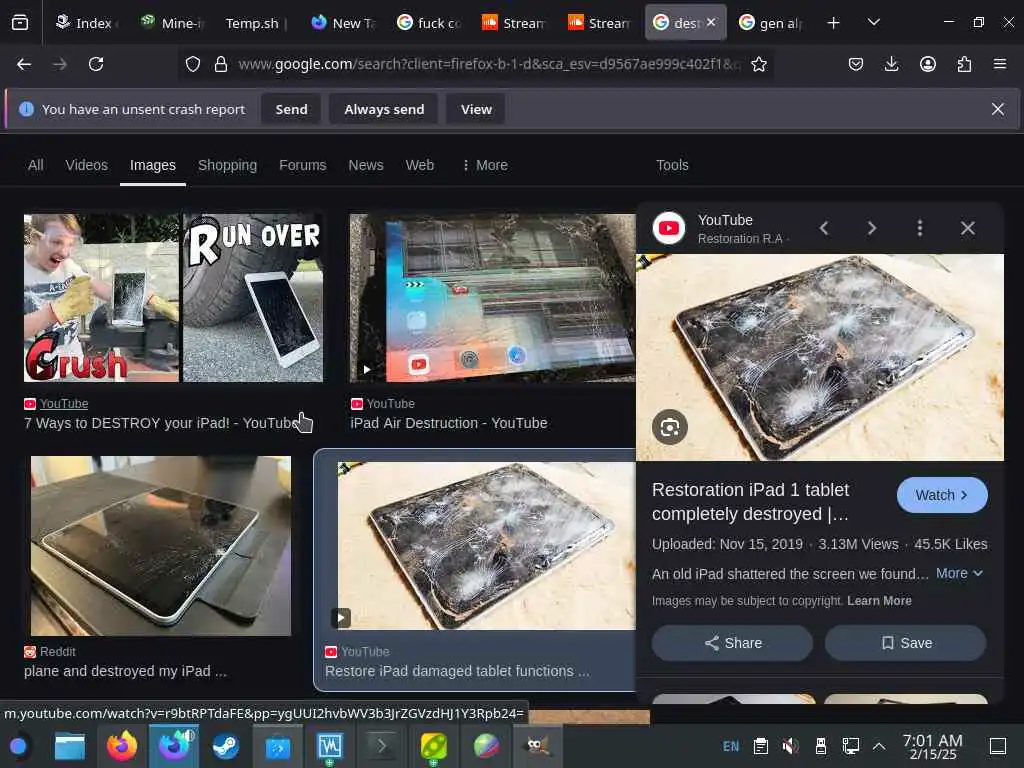This screenshot has width=1024, height=768.
Task: Open the large shattered iPad preview image
Action: coord(820,357)
